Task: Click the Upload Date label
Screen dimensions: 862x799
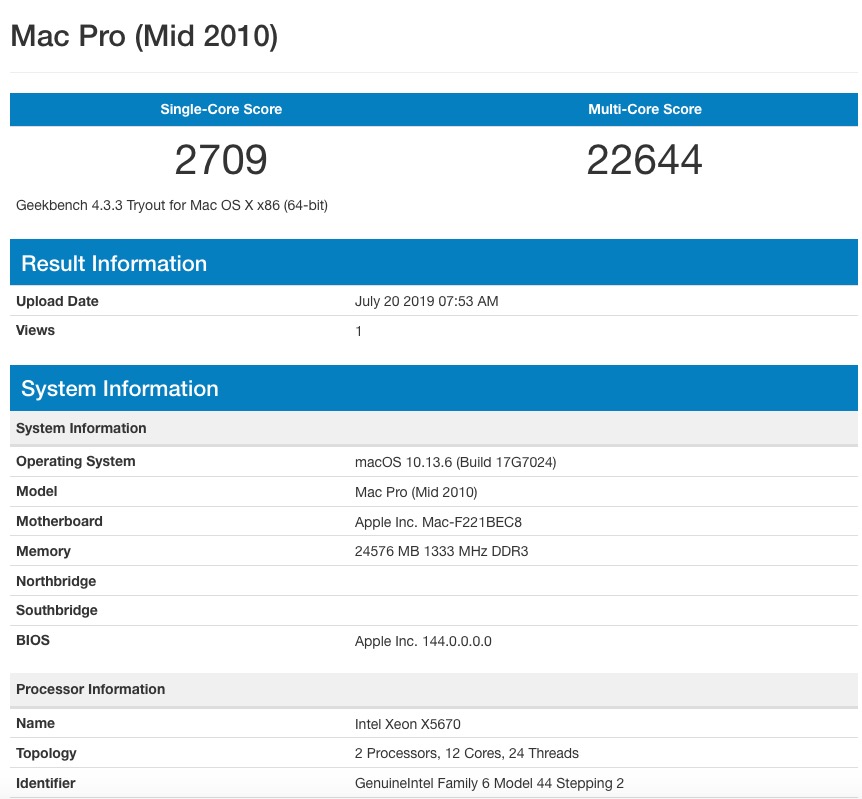Action: [x=57, y=301]
